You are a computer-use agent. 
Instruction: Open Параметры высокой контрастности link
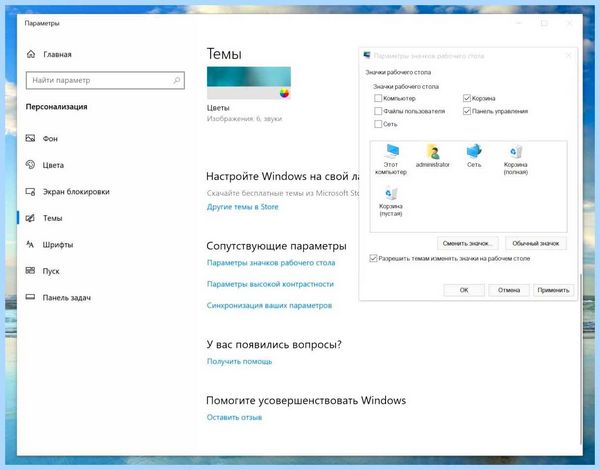tap(270, 284)
